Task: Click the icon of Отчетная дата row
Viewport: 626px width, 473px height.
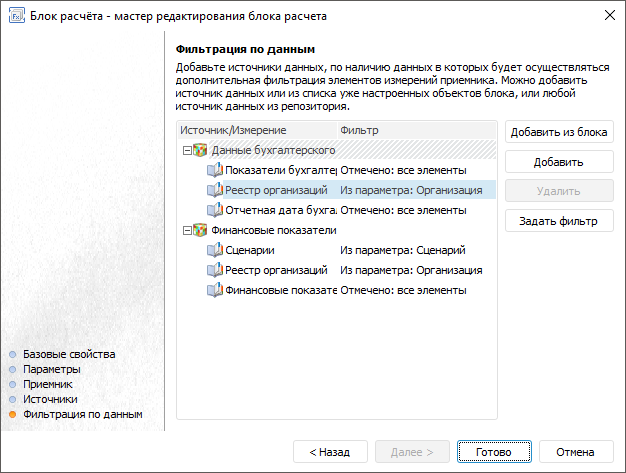Action: (215, 210)
